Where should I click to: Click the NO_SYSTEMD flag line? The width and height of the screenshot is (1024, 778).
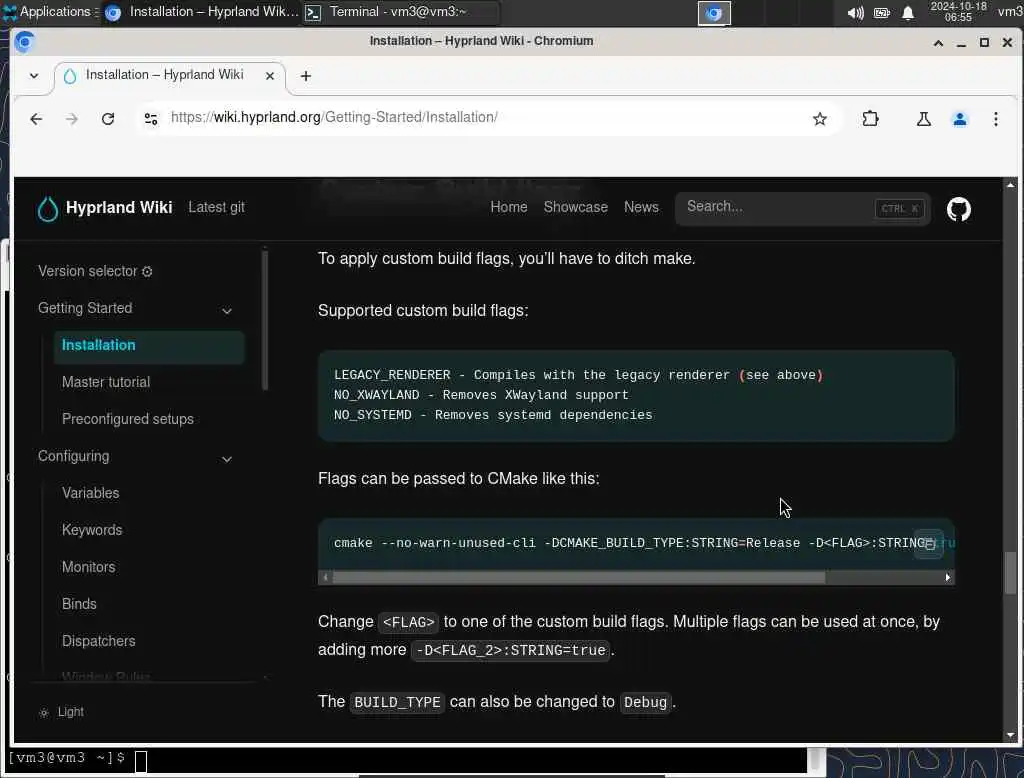point(493,415)
